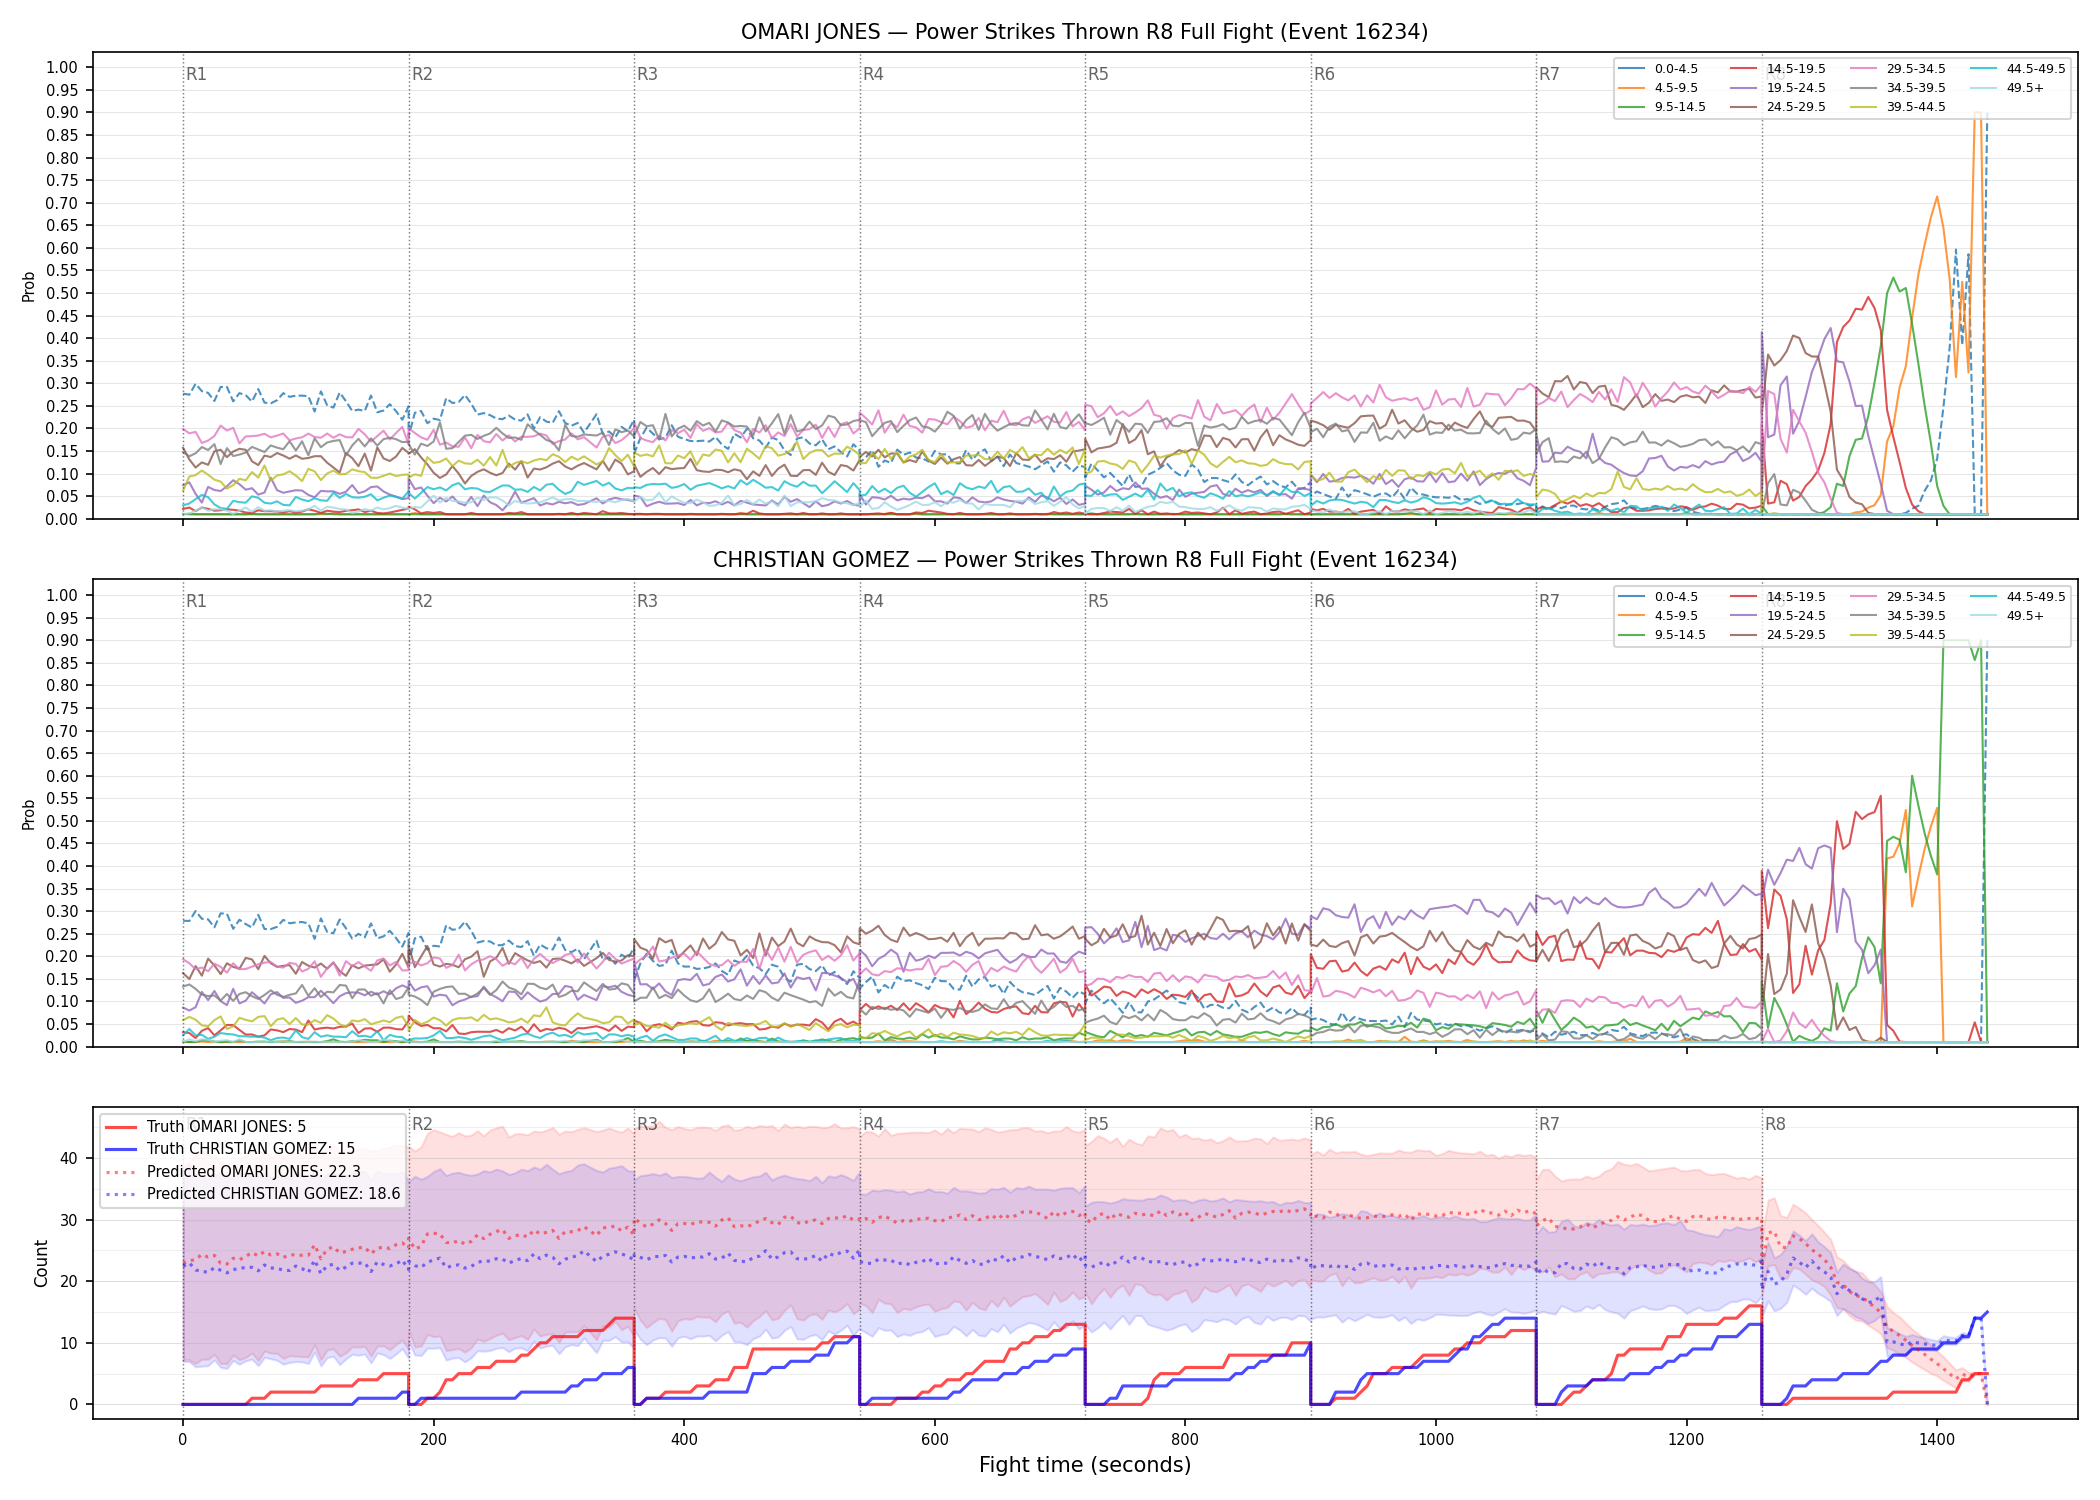Click x-axis tick label '1400'
The width and height of the screenshot is (2100, 1500).
(x=1937, y=1440)
